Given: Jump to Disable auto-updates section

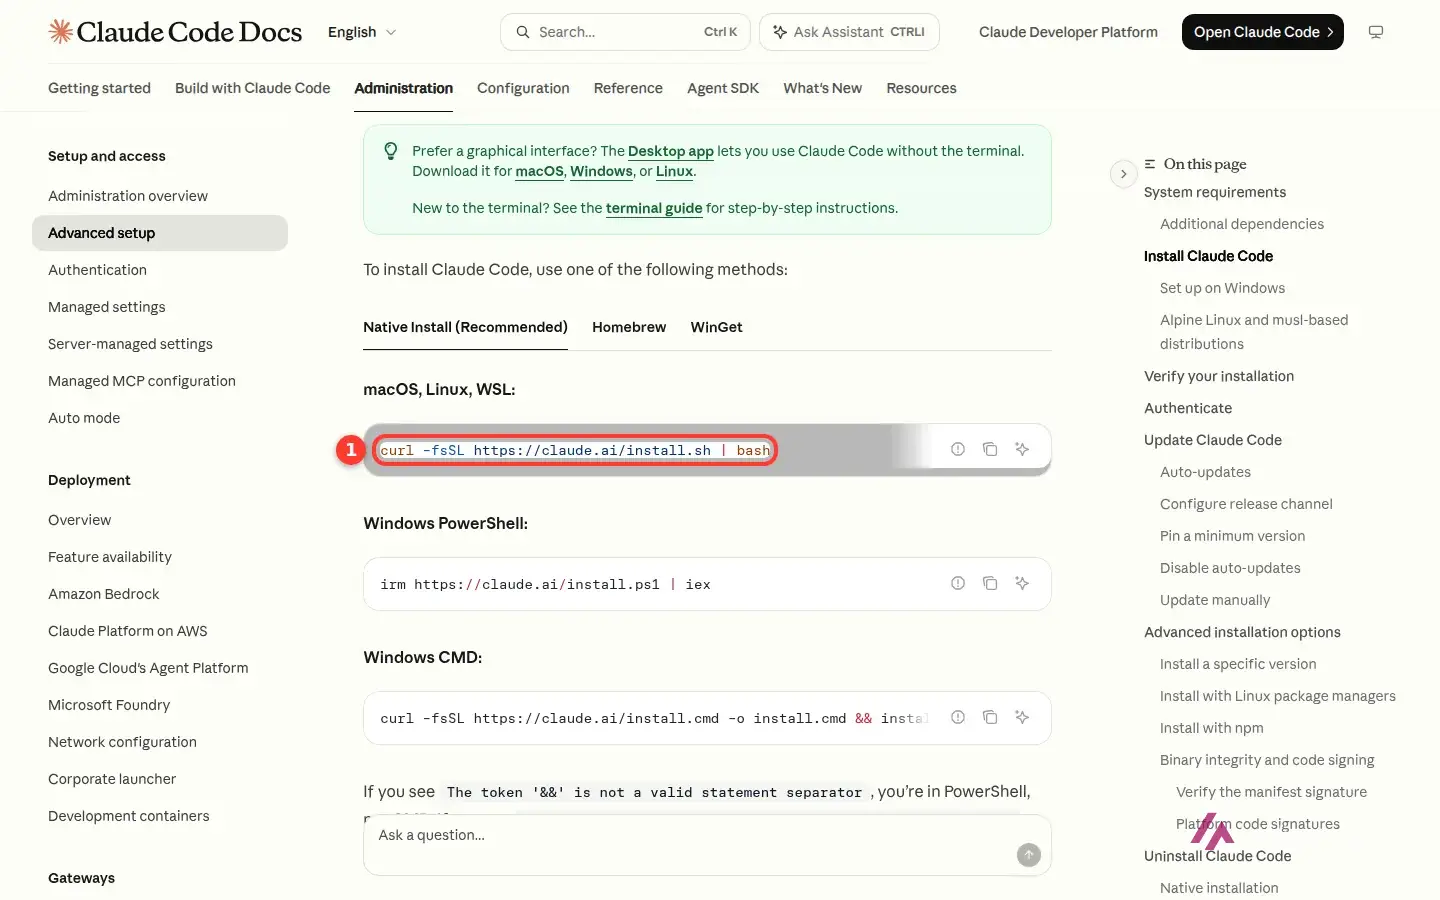Looking at the screenshot, I should pyautogui.click(x=1230, y=568).
